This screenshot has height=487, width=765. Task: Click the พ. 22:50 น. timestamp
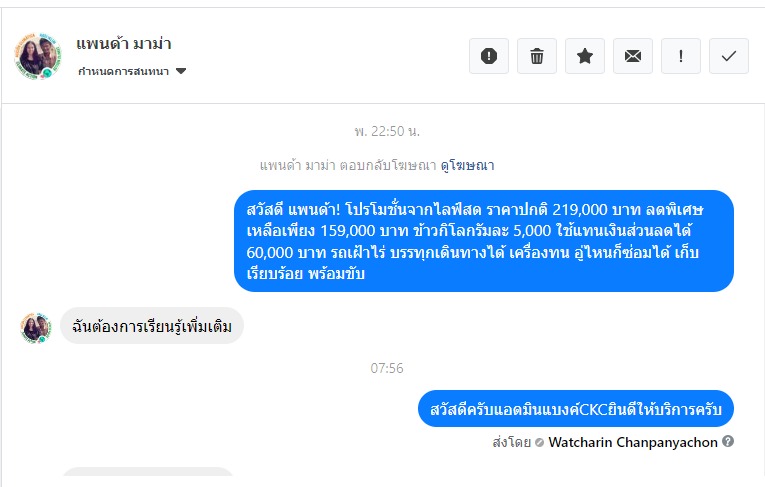pyautogui.click(x=387, y=131)
